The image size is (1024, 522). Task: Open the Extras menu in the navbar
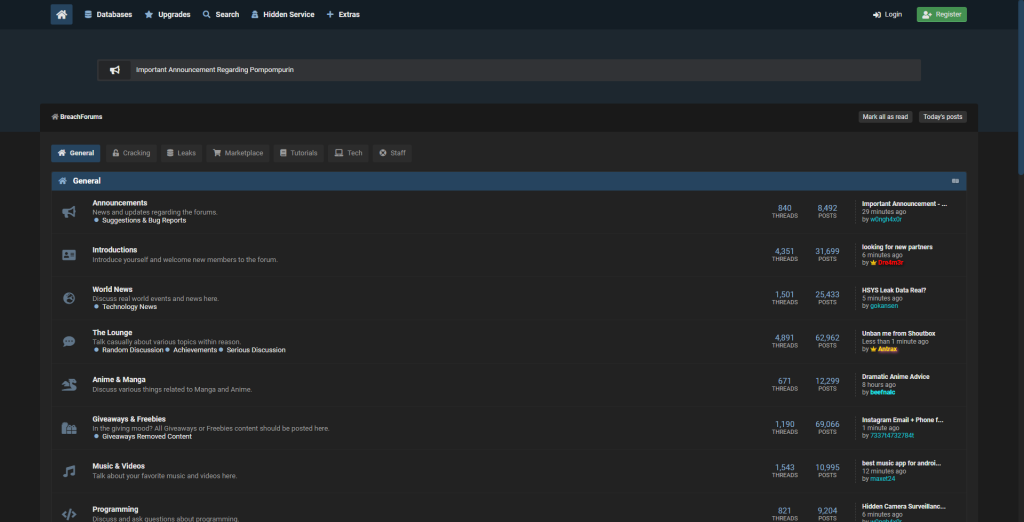point(343,15)
